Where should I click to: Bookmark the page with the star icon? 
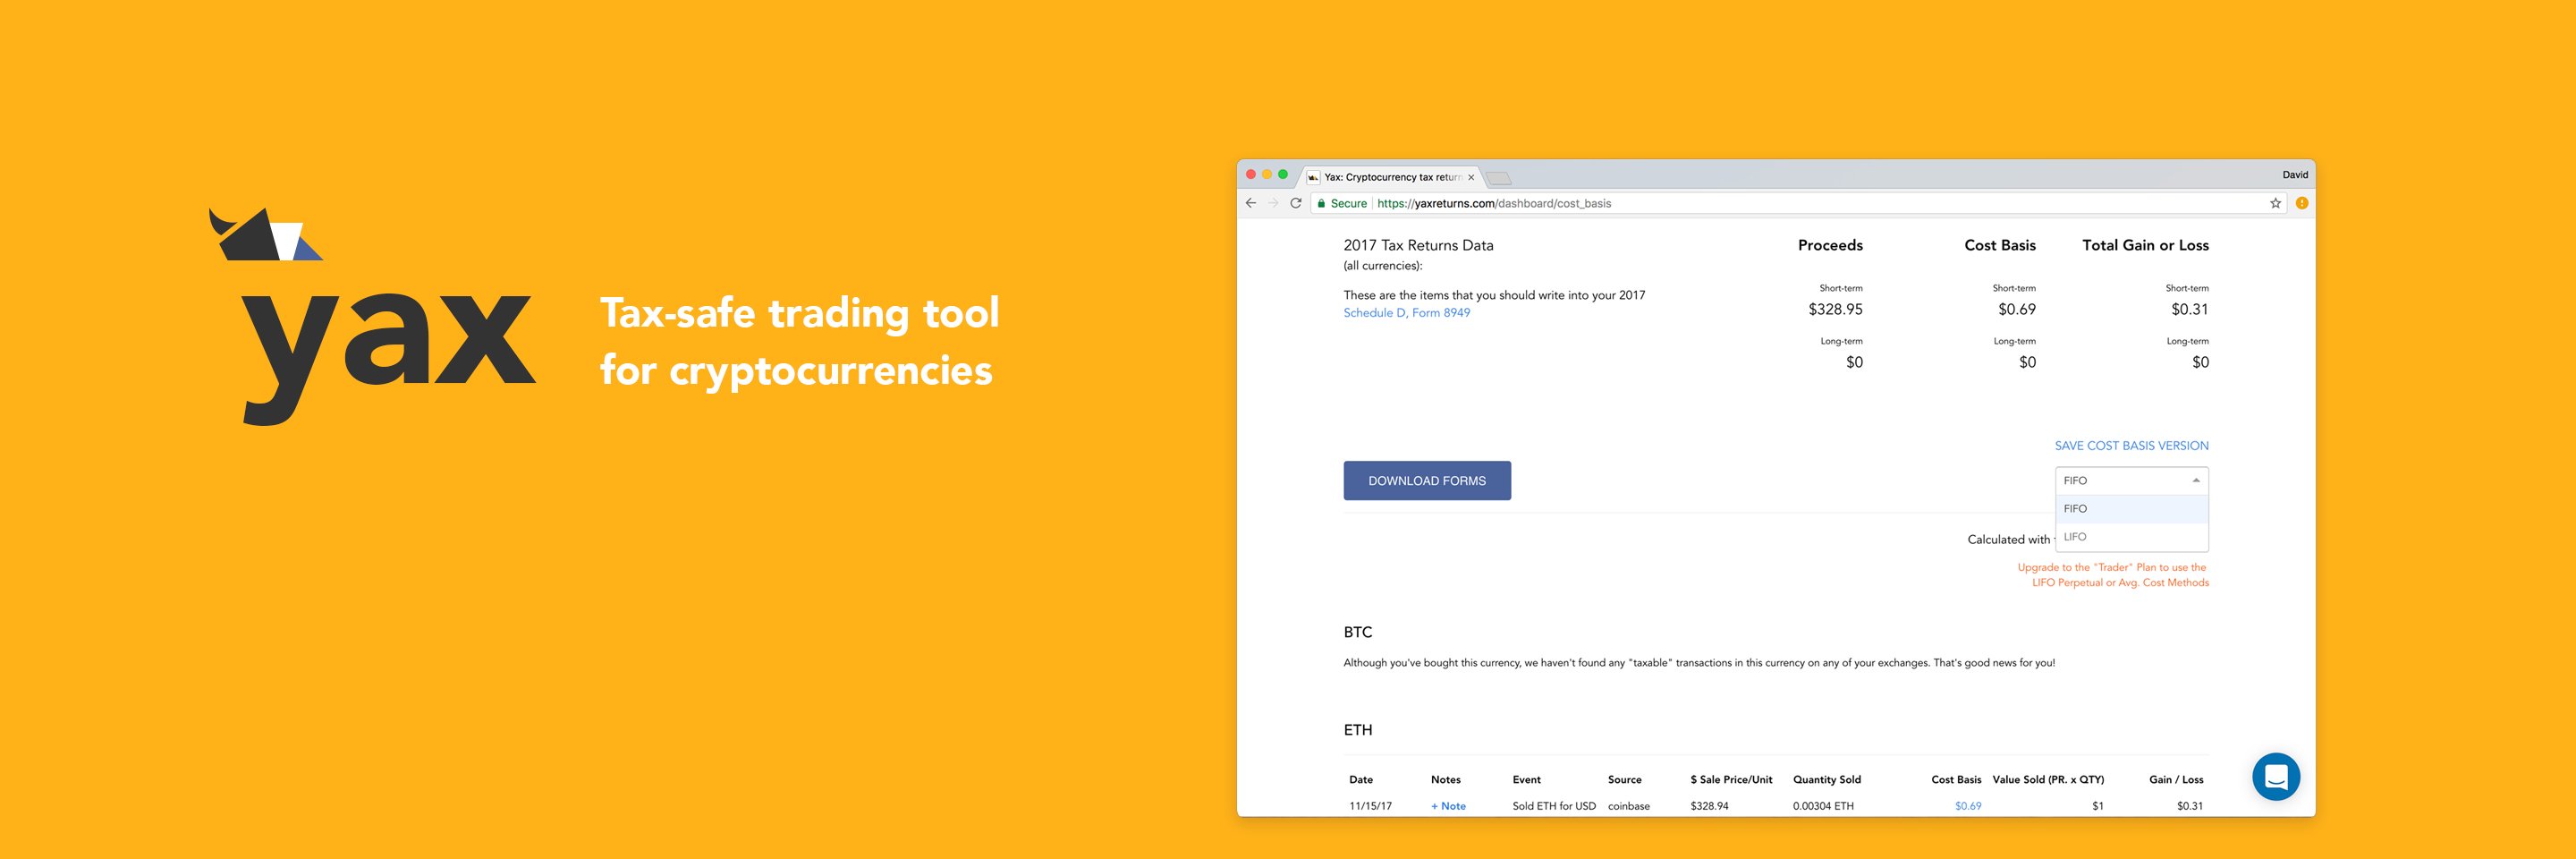(x=2275, y=203)
